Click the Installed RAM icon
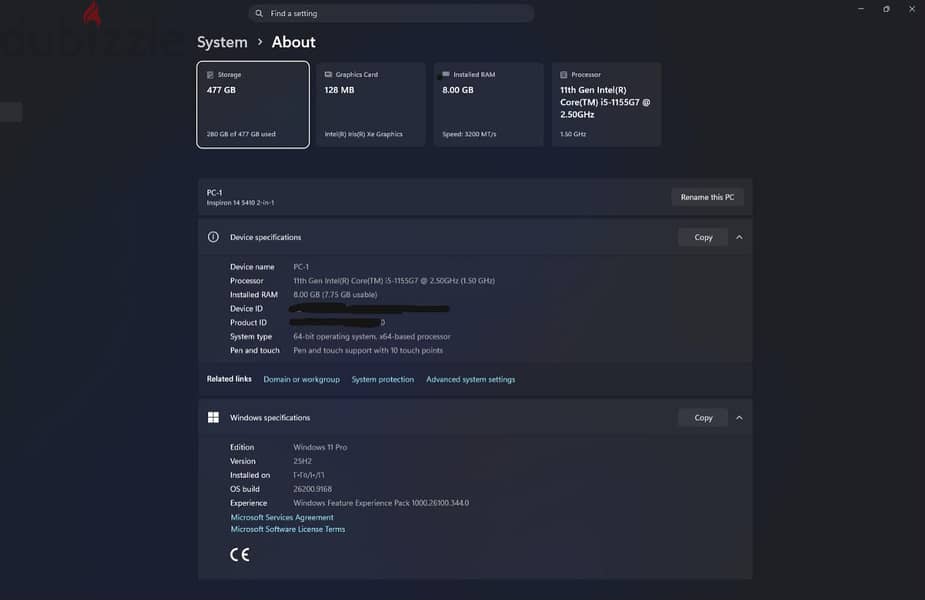Image resolution: width=925 pixels, height=600 pixels. 446,74
